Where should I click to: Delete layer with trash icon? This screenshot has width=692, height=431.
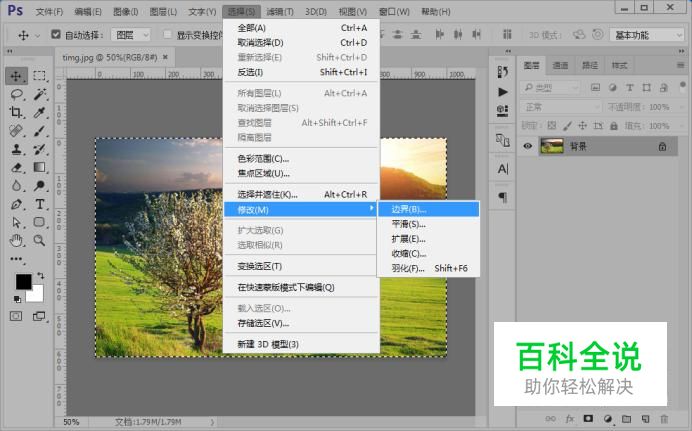[664, 419]
